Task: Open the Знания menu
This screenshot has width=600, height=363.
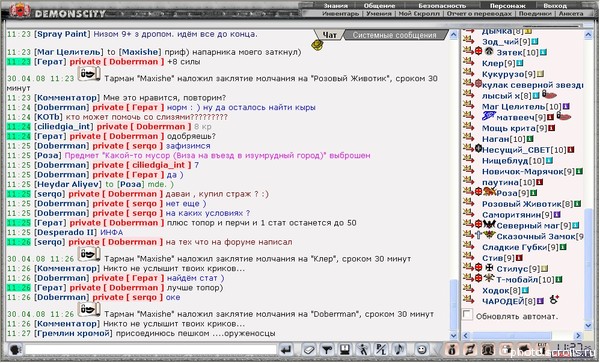Action: pyautogui.click(x=336, y=5)
